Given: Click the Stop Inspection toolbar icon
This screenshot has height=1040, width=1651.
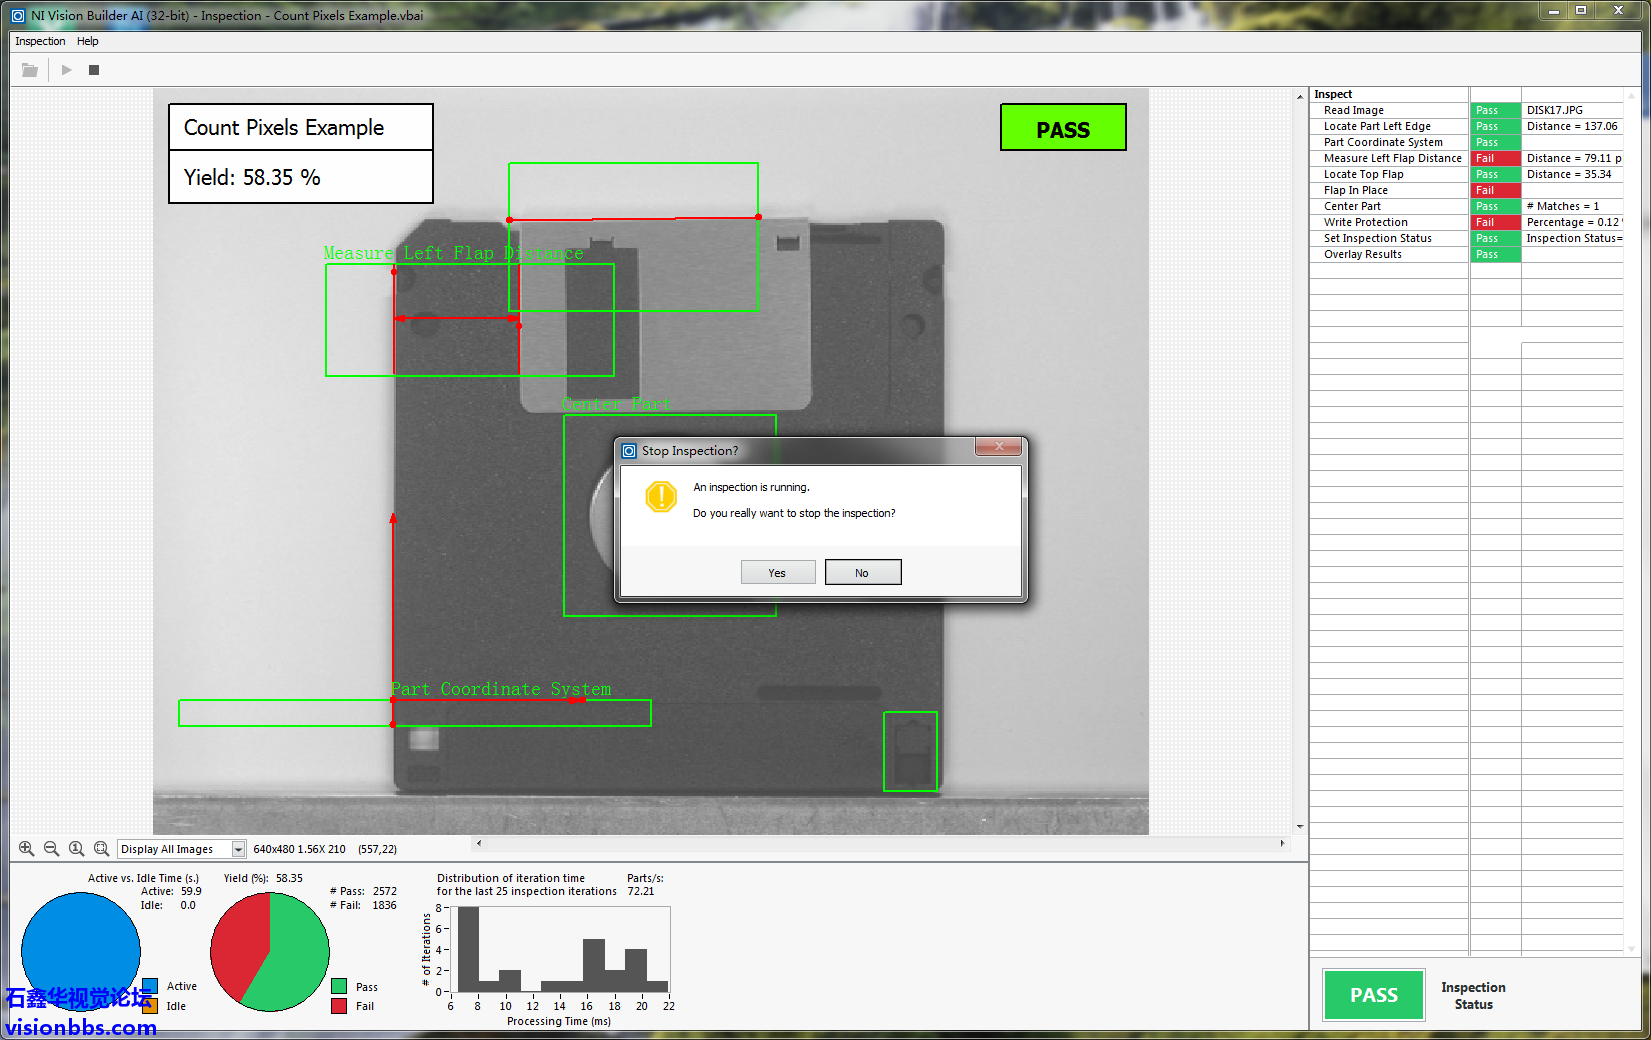Looking at the screenshot, I should [94, 70].
